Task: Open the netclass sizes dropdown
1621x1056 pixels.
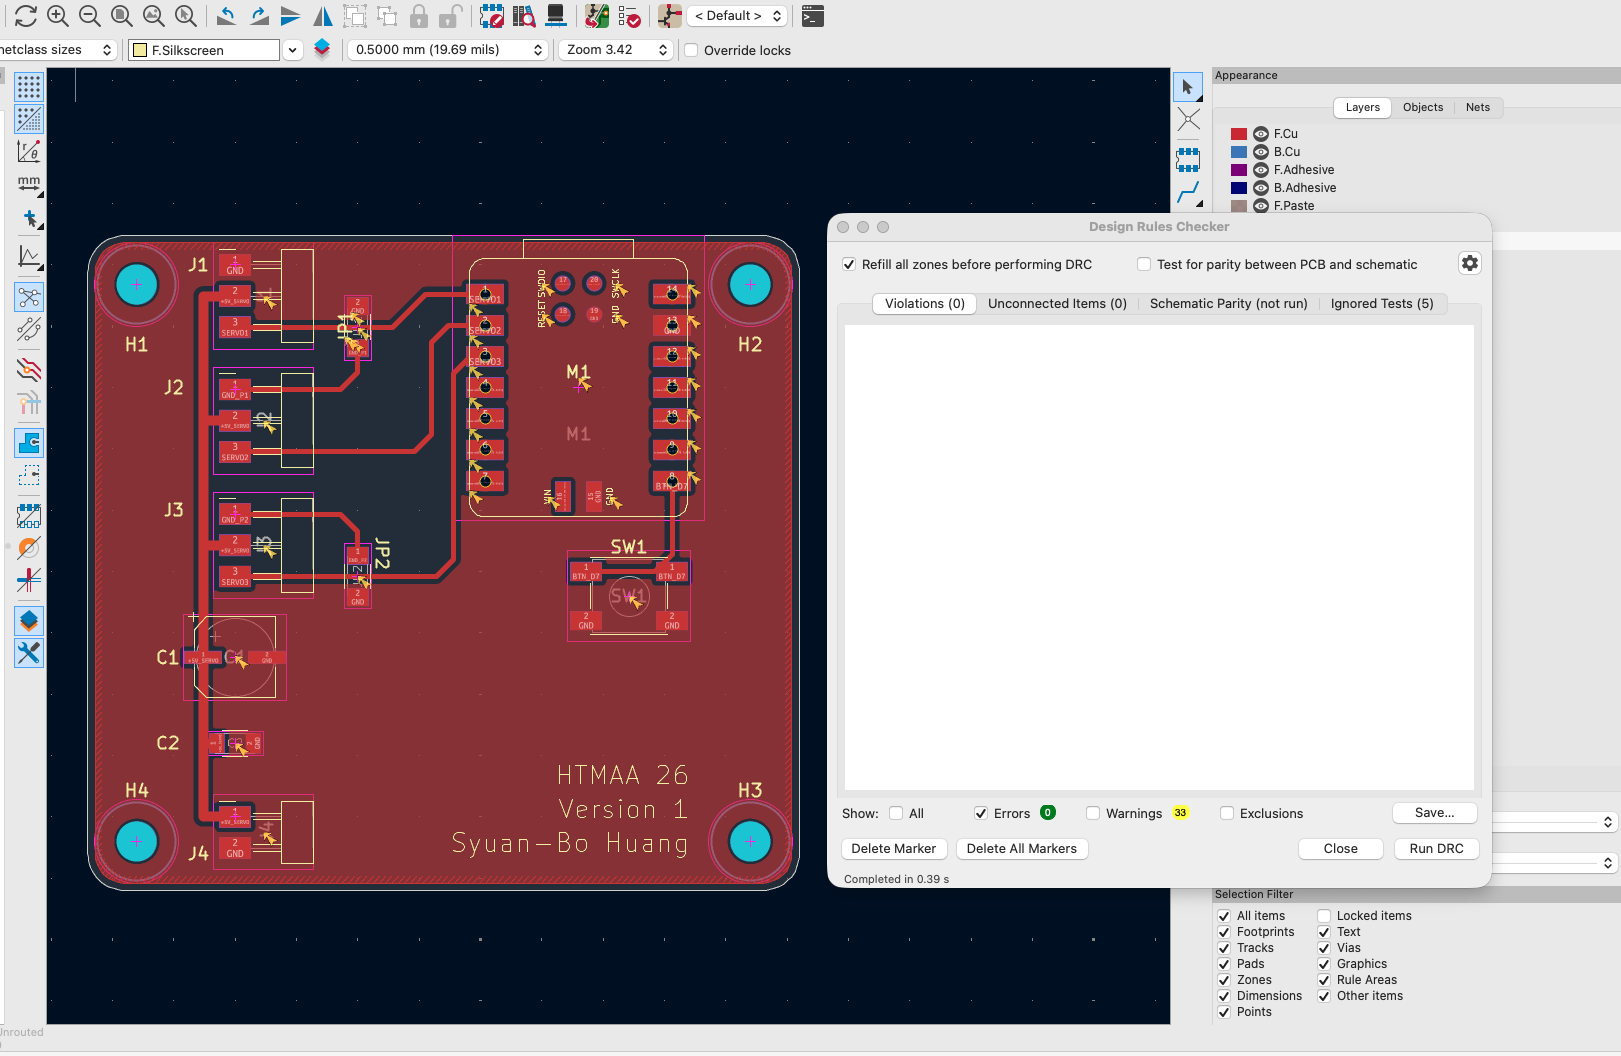Action: (59, 50)
